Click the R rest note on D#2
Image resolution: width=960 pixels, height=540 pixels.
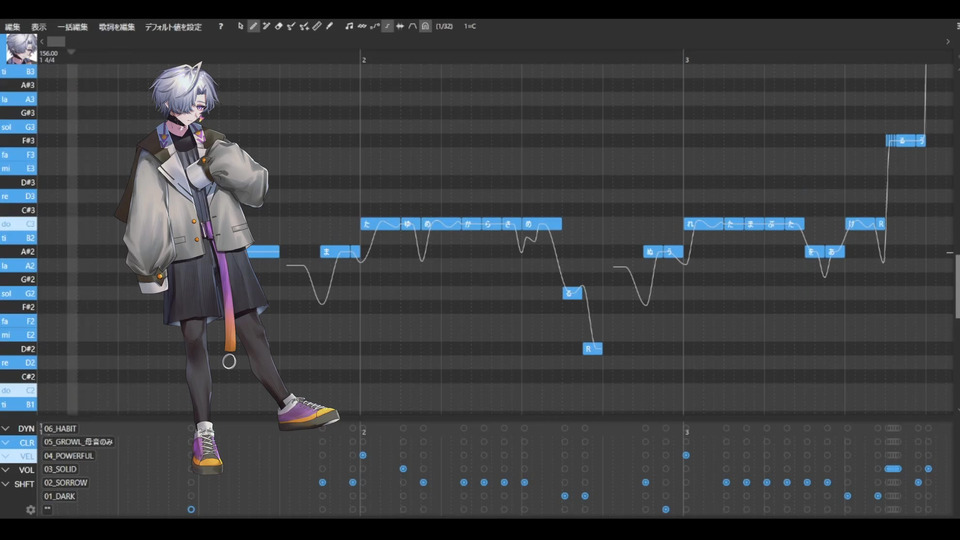click(593, 349)
